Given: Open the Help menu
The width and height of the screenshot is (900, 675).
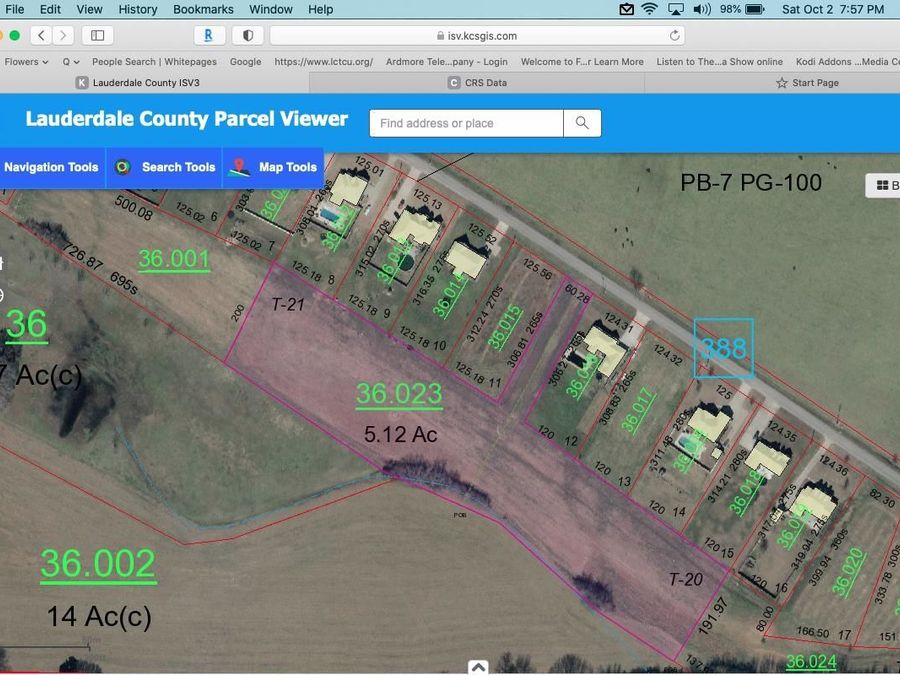Looking at the screenshot, I should [320, 9].
